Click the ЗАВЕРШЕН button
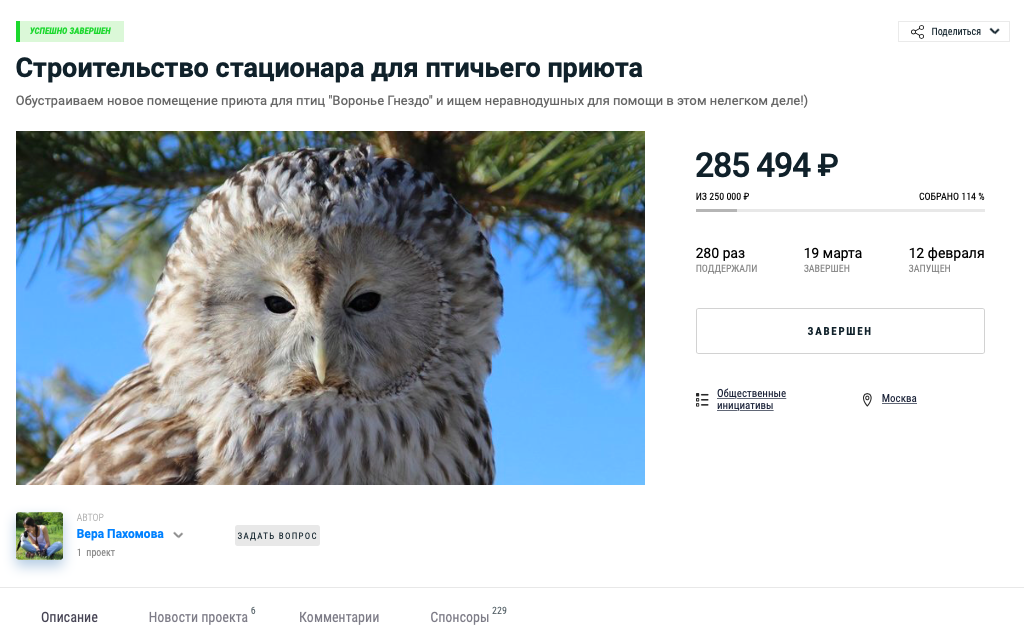1024x633 pixels. coord(840,331)
